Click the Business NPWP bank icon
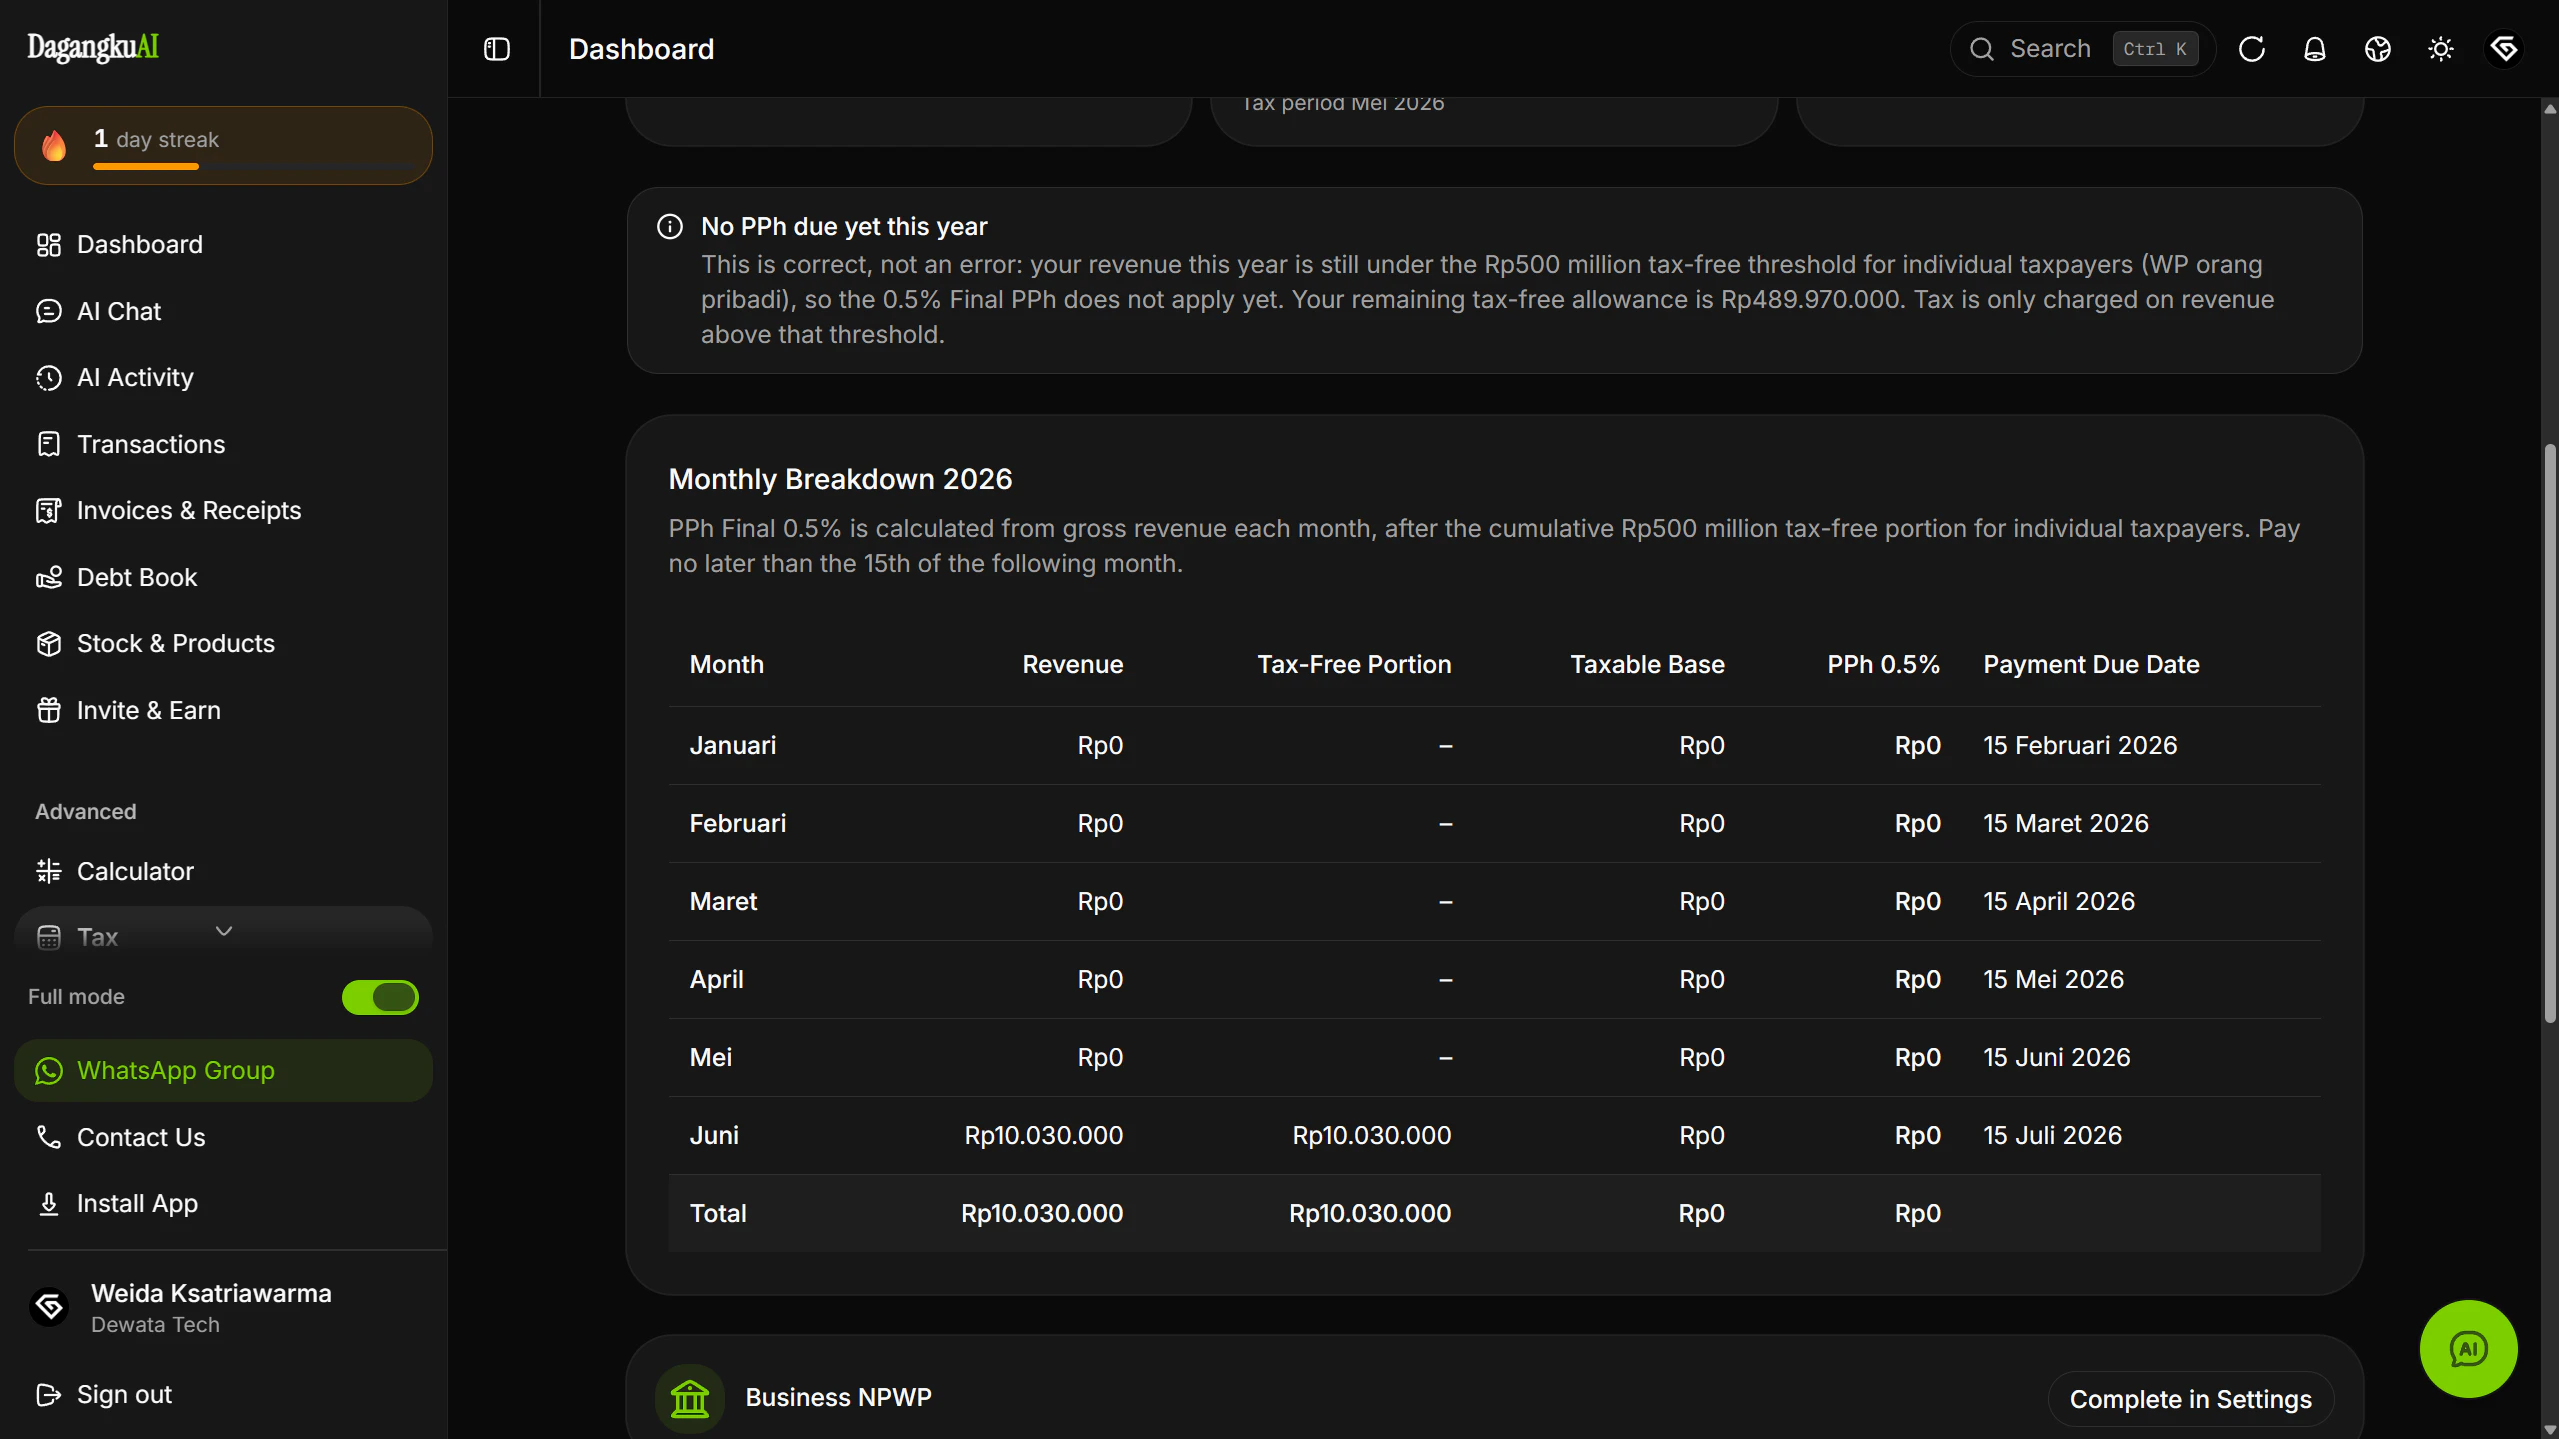 (x=690, y=1398)
